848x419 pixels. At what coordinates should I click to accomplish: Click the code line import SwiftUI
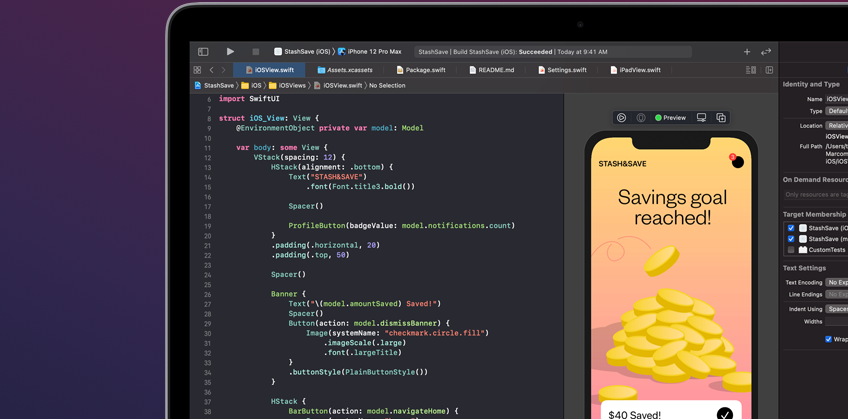pyautogui.click(x=249, y=99)
